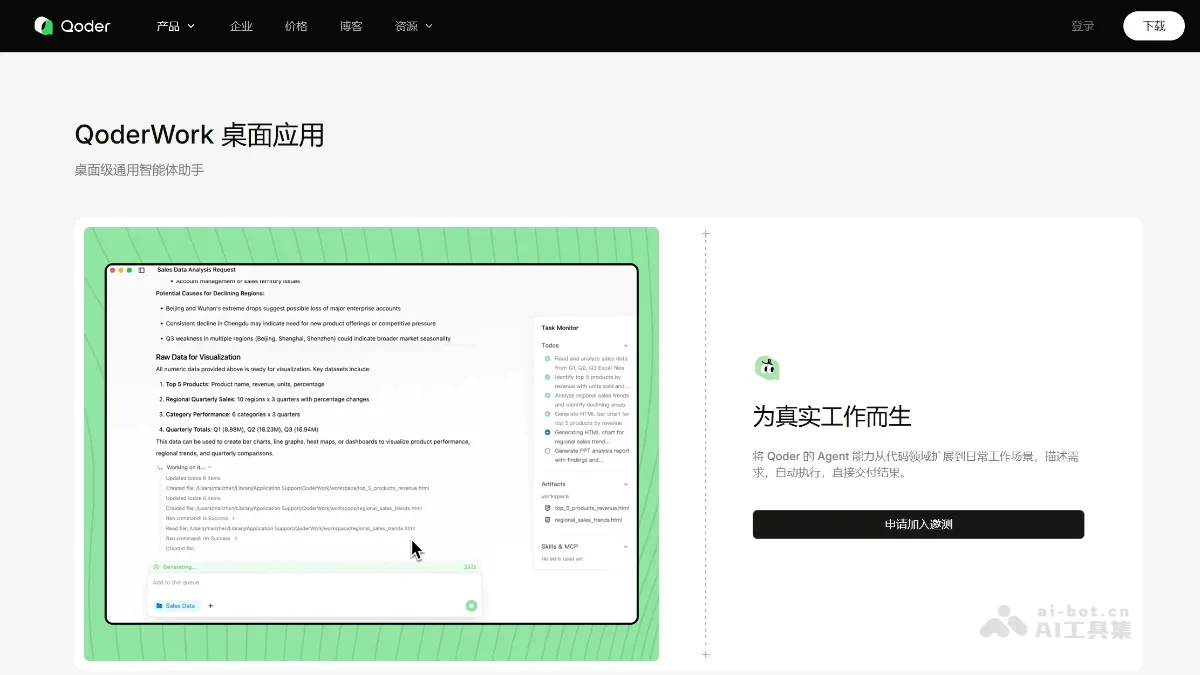
Task: Click the checkmark on the Identify top 5 products todo
Action: pyautogui.click(x=547, y=377)
